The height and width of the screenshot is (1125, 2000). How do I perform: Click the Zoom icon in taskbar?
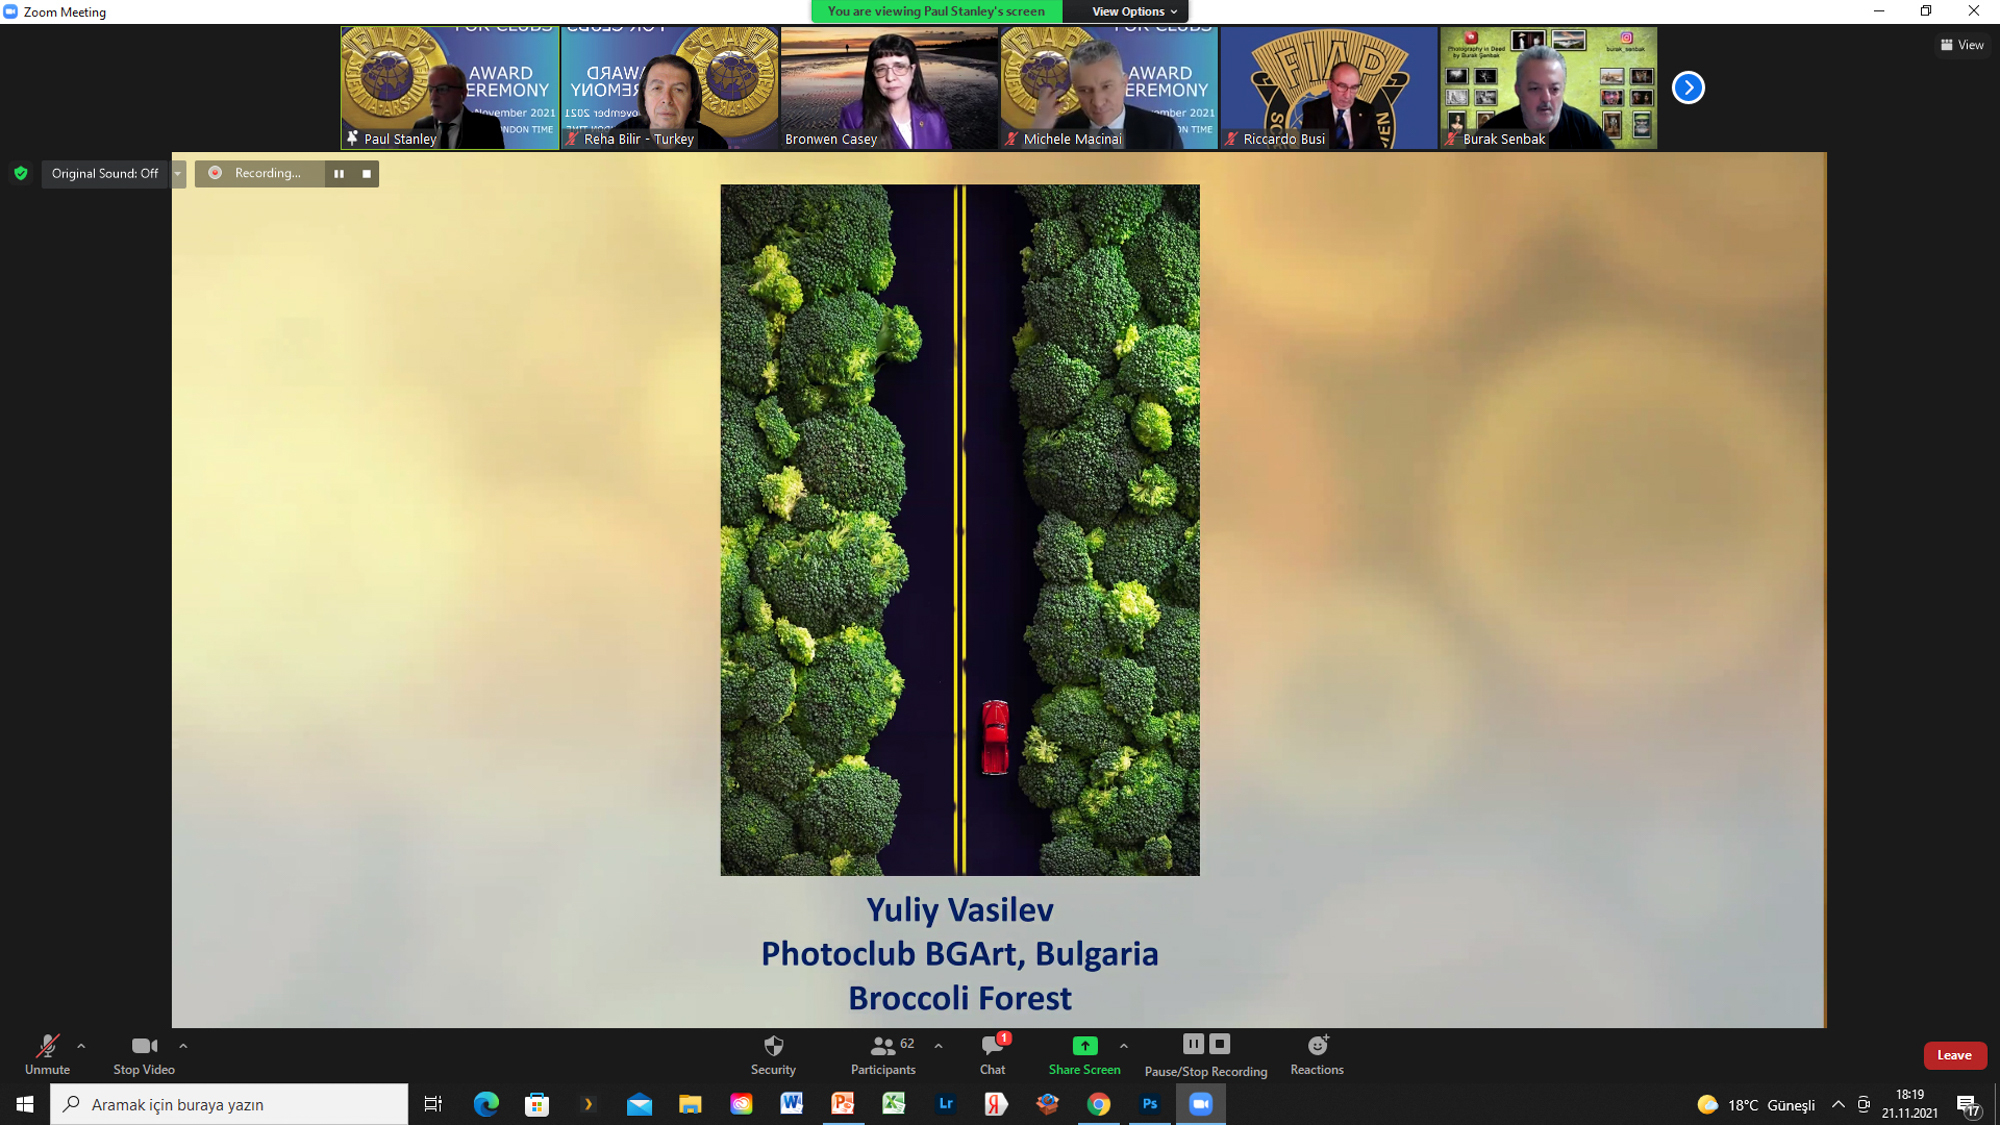click(1200, 1104)
